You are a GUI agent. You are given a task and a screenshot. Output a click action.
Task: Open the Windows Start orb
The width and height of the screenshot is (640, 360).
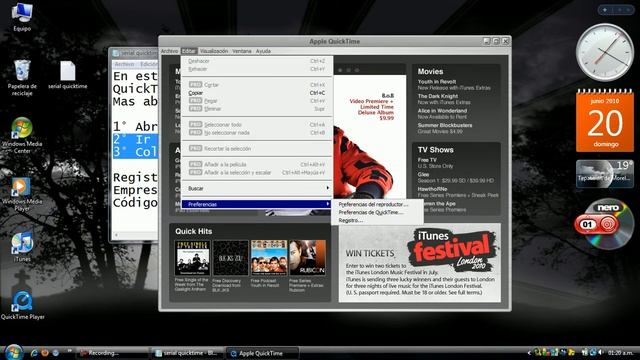coord(13,352)
